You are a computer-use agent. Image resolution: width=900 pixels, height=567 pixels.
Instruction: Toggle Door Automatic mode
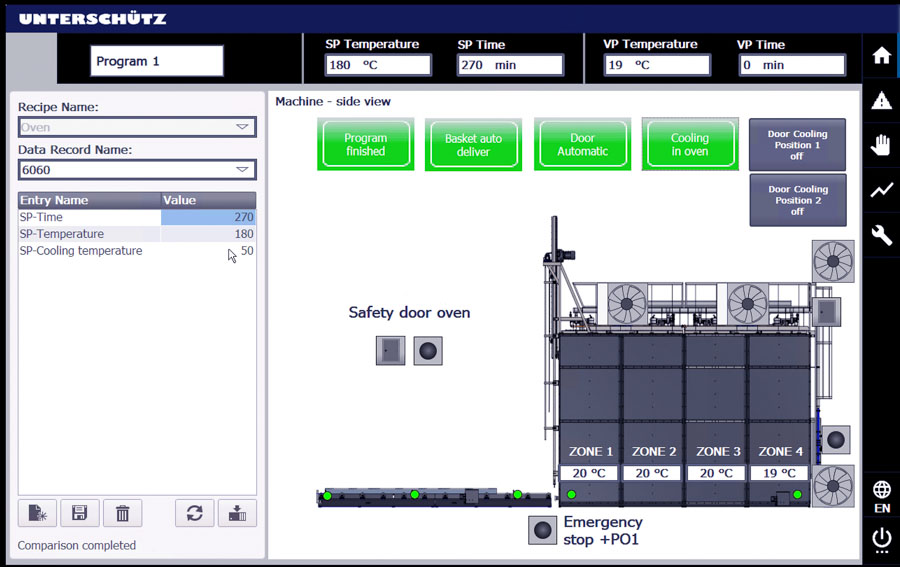click(x=582, y=145)
